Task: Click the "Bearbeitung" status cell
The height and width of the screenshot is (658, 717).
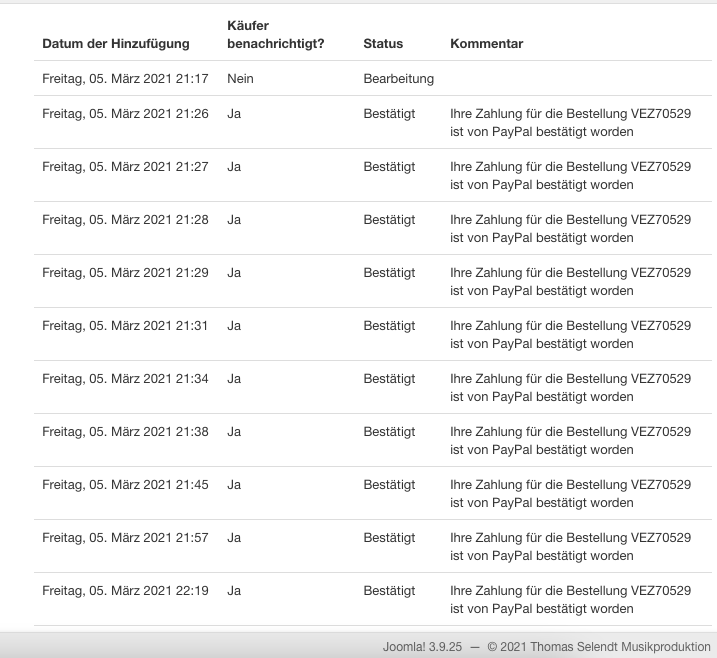Action: point(398,78)
